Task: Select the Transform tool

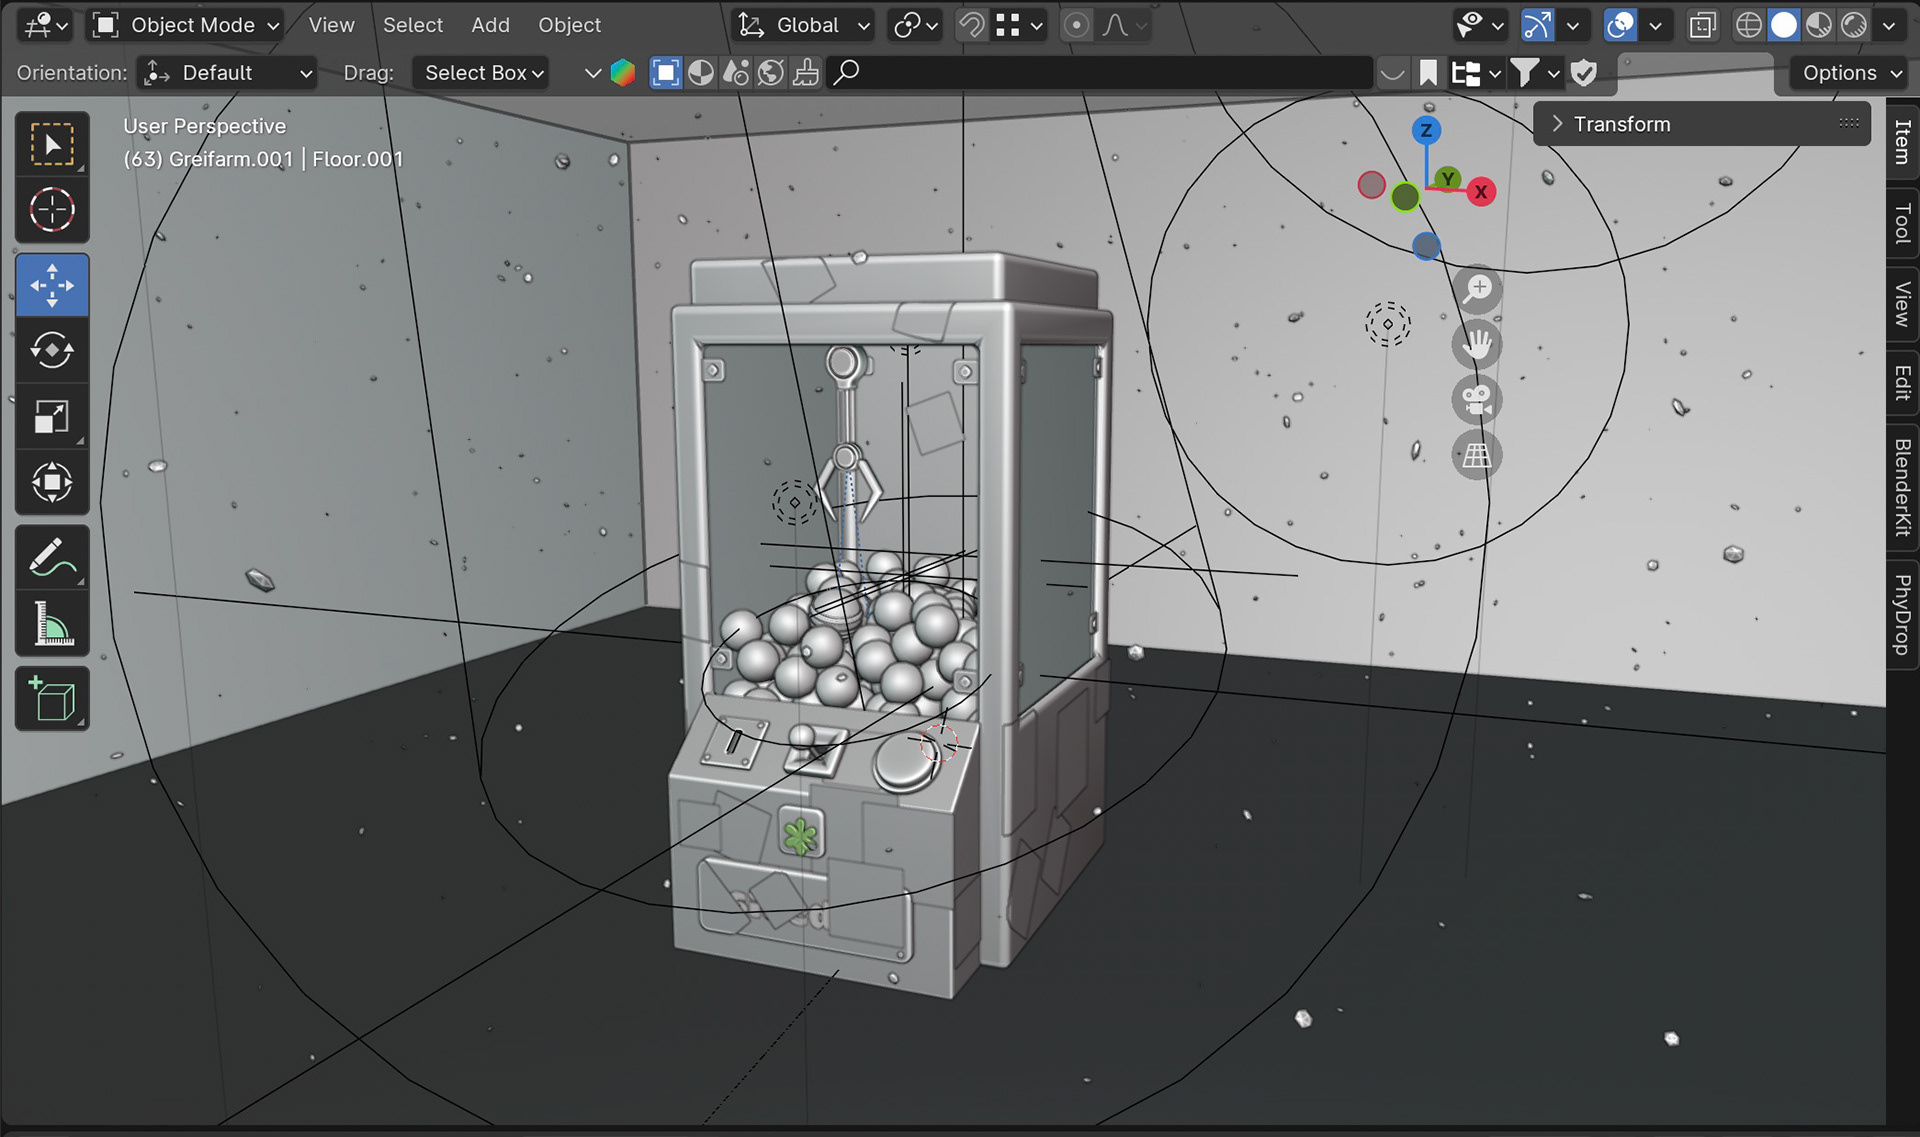Action: click(52, 483)
